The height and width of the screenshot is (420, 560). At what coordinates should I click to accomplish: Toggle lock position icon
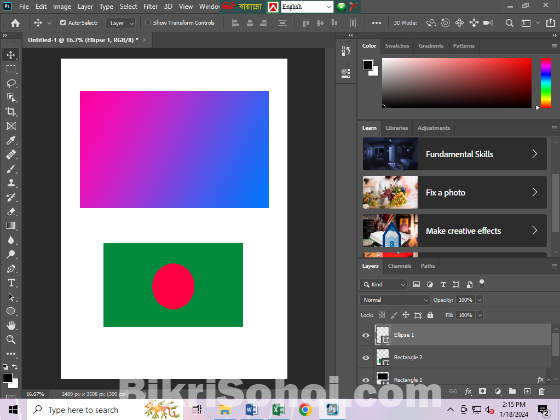point(406,315)
